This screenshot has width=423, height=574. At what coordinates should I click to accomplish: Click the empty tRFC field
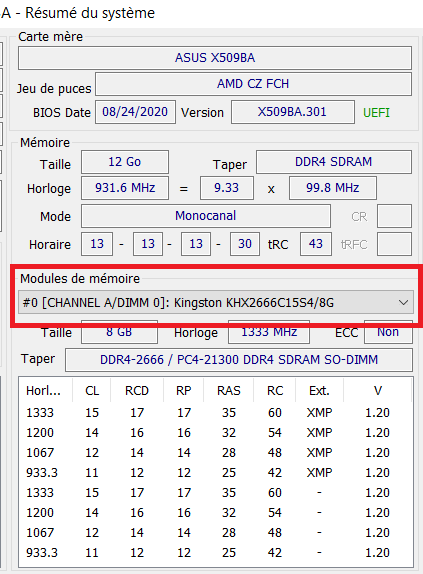(394, 244)
